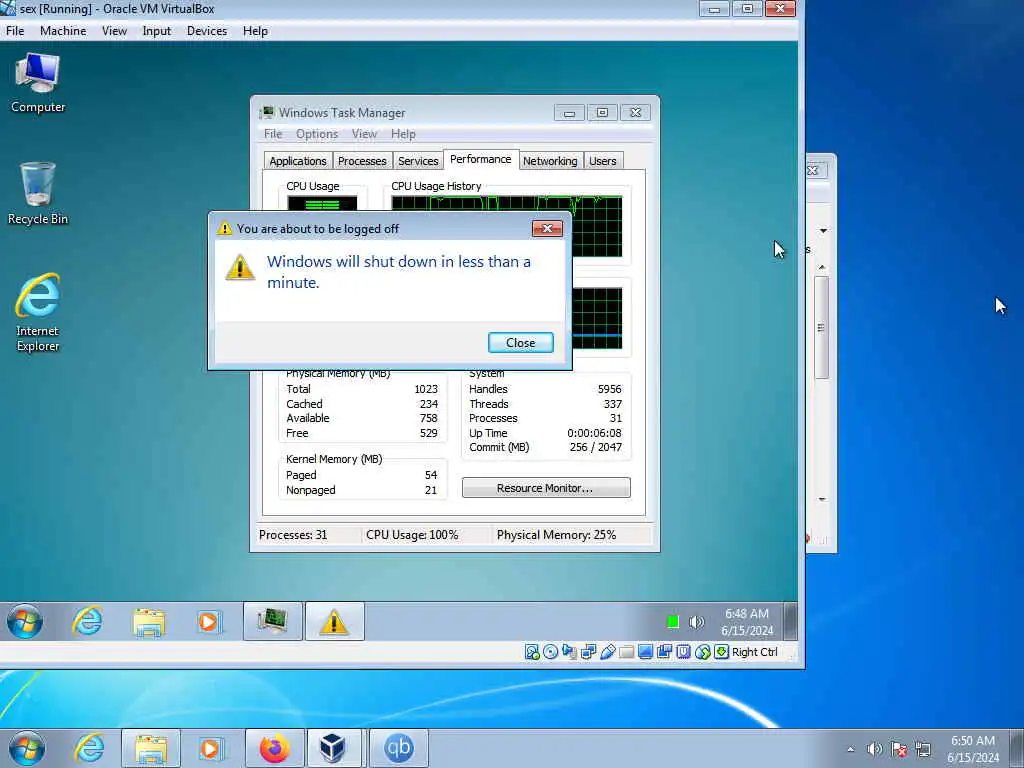This screenshot has height=768, width=1024.
Task: Click Close in the shutdown warning dialog
Action: 520,343
